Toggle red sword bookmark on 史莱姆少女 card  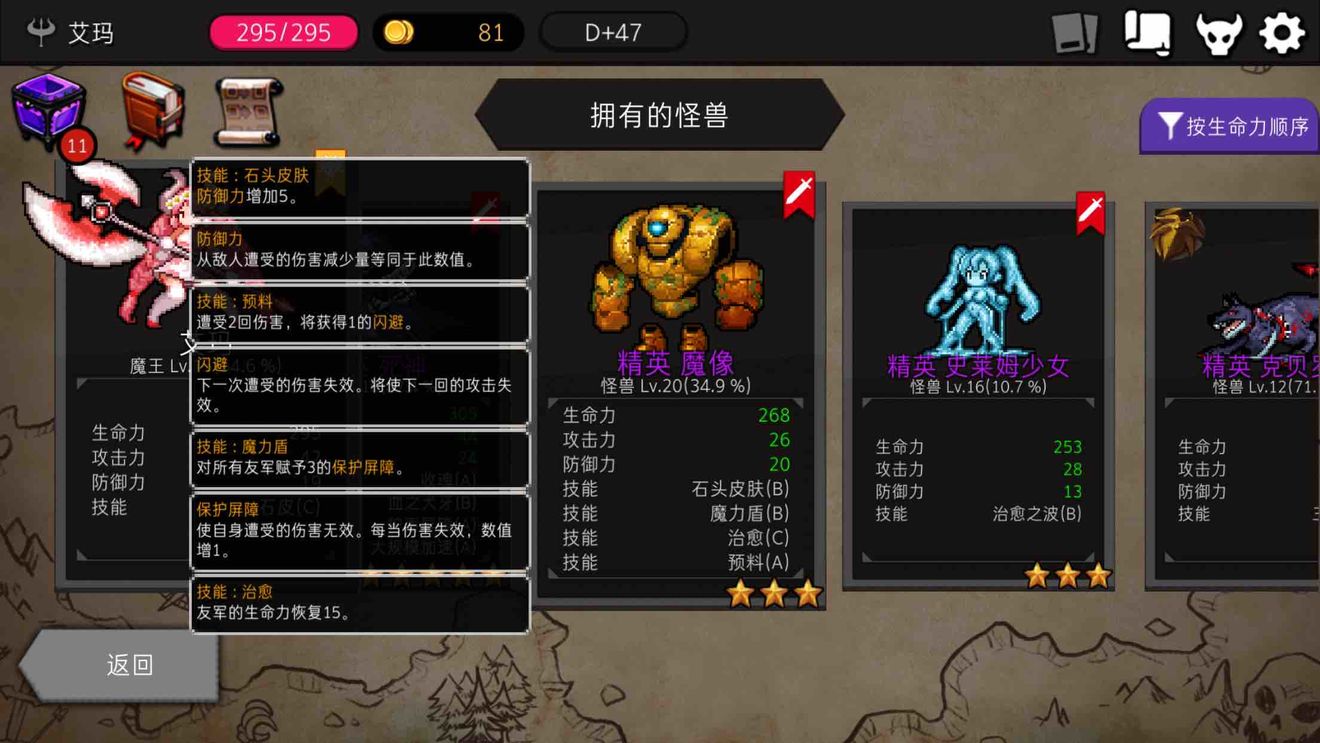pos(1090,213)
